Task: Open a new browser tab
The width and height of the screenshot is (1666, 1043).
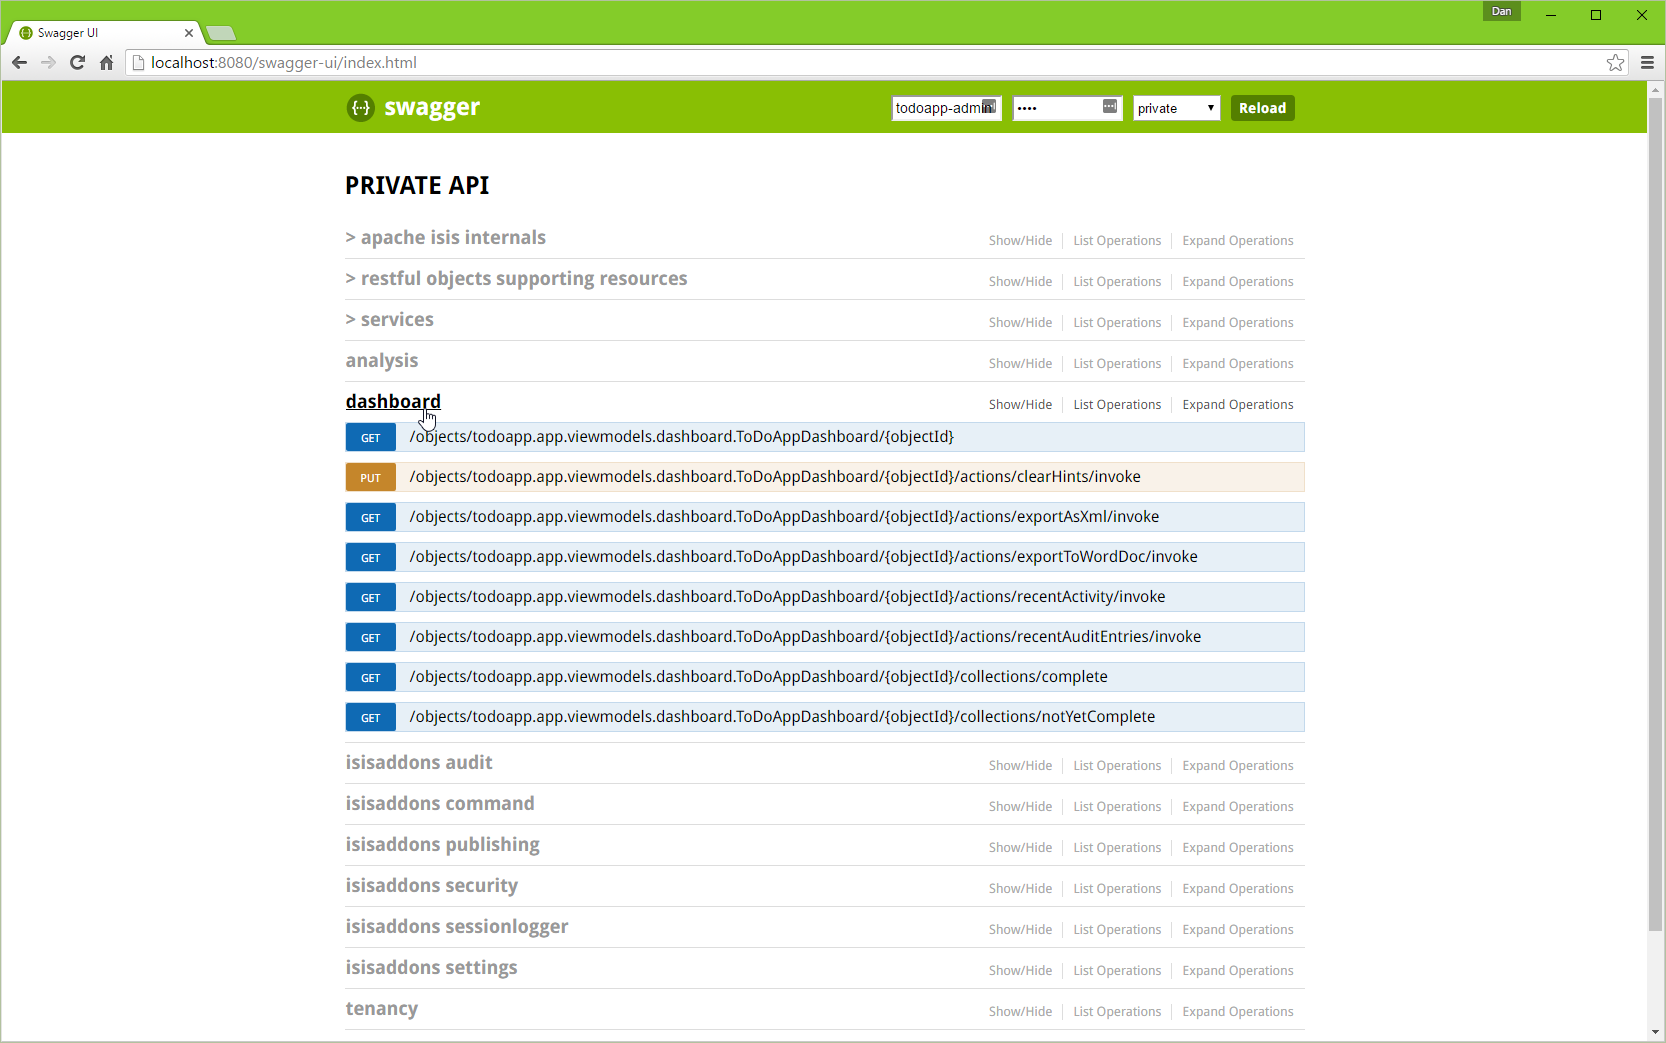Action: point(221,34)
